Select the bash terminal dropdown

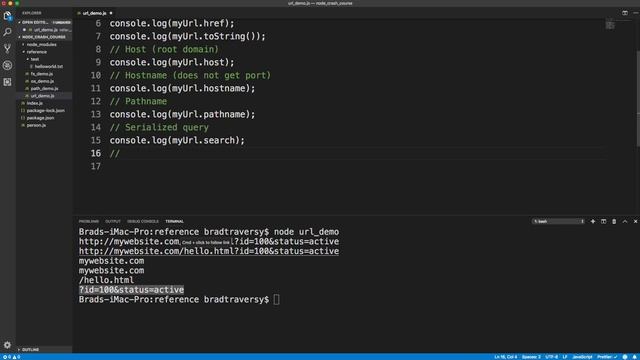pyautogui.click(x=558, y=221)
